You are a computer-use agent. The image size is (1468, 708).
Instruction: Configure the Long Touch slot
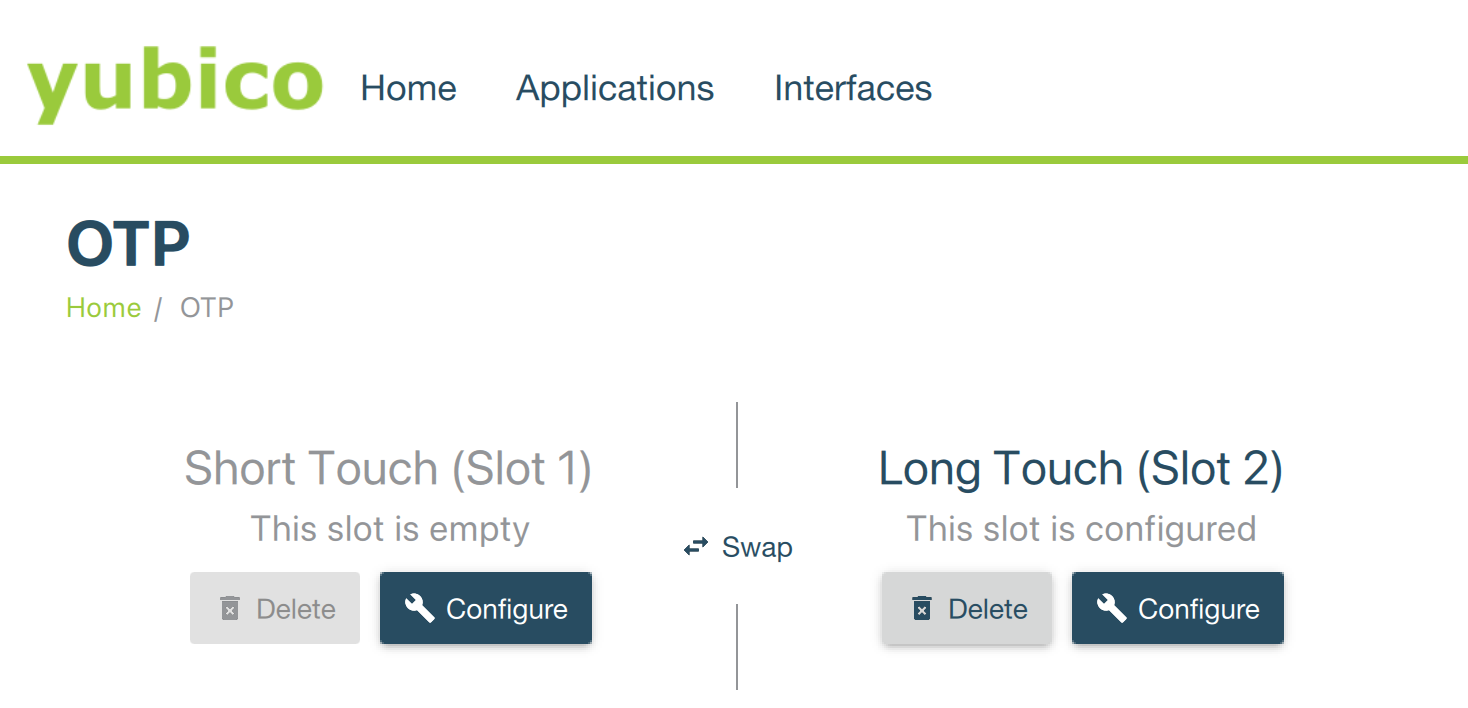click(1178, 608)
